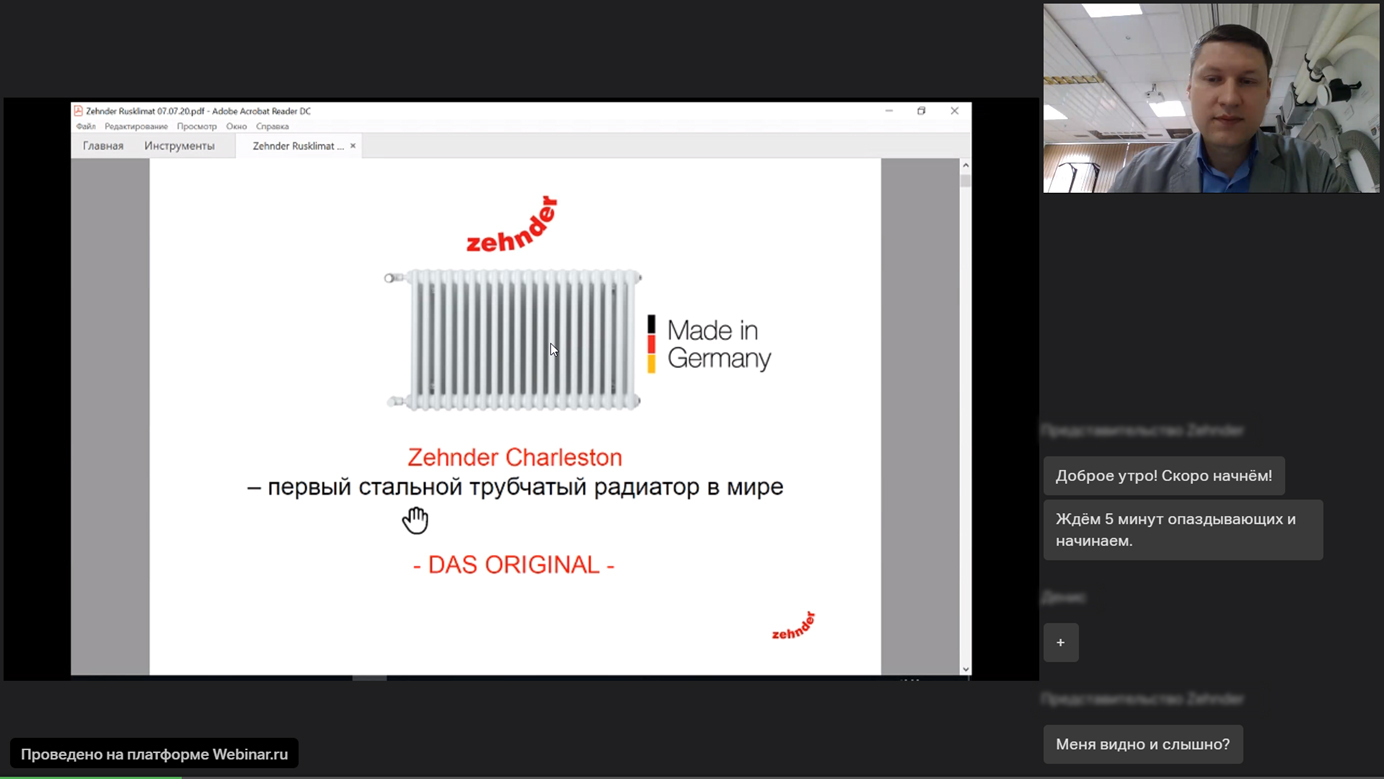Click the scroll down arrow of PDF scrollbar

(x=965, y=669)
